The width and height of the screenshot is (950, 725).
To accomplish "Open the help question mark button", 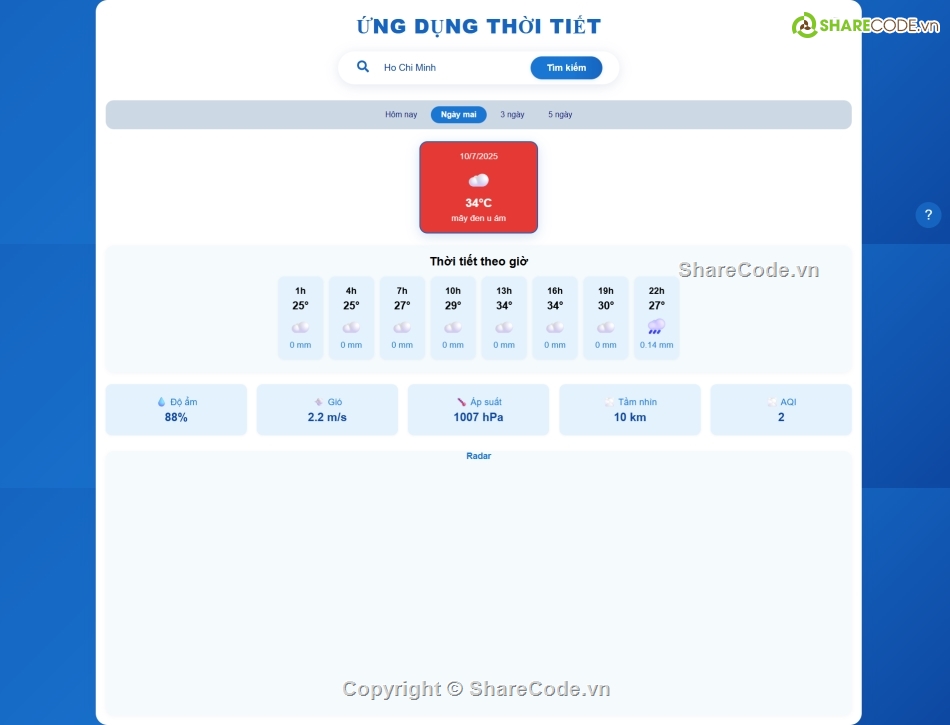I will 928,214.
